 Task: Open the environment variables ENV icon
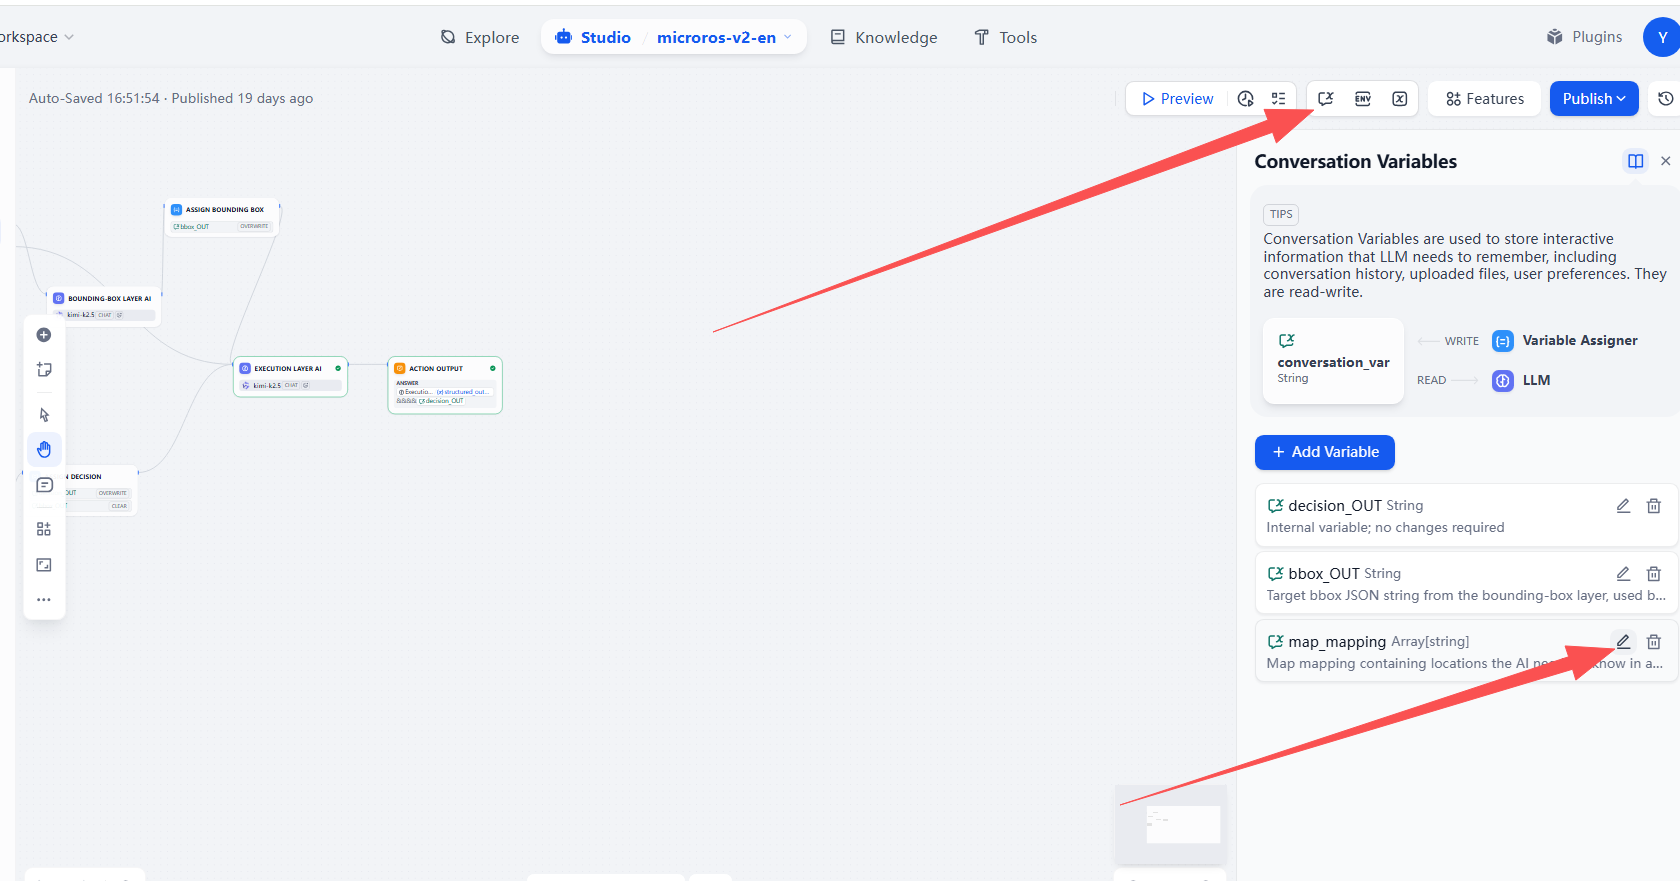(1363, 99)
